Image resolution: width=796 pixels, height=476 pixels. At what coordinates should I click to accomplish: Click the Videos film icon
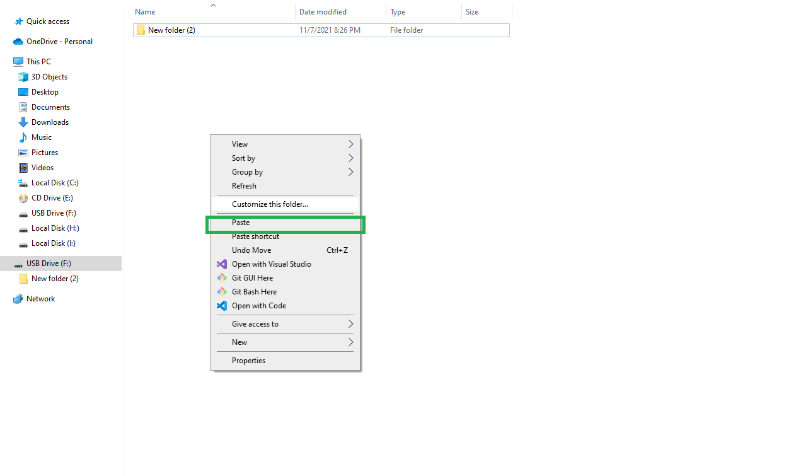tap(23, 167)
